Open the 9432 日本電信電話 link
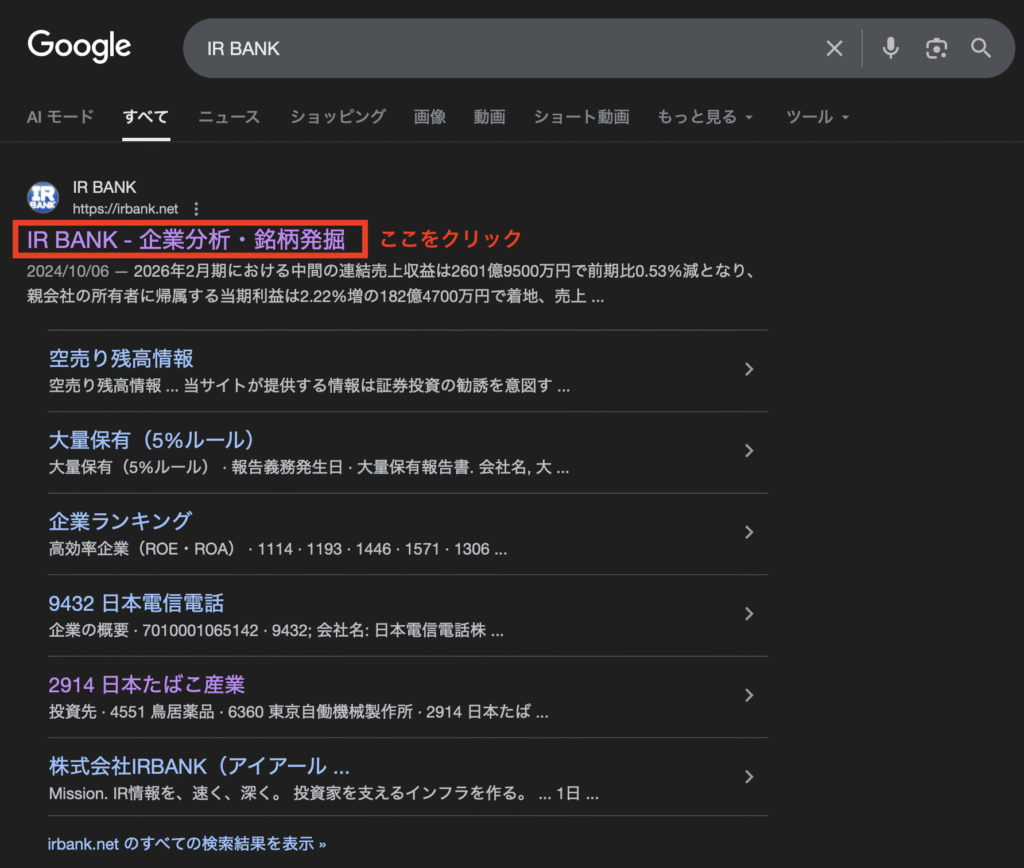The height and width of the screenshot is (868, 1024). (136, 603)
